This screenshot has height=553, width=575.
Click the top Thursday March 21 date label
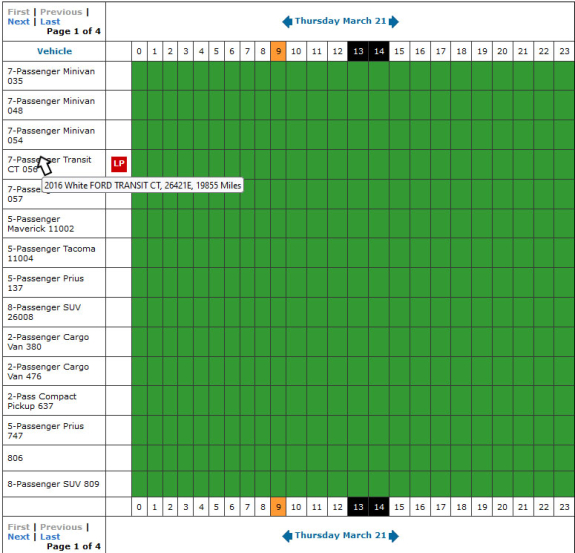pyautogui.click(x=341, y=21)
